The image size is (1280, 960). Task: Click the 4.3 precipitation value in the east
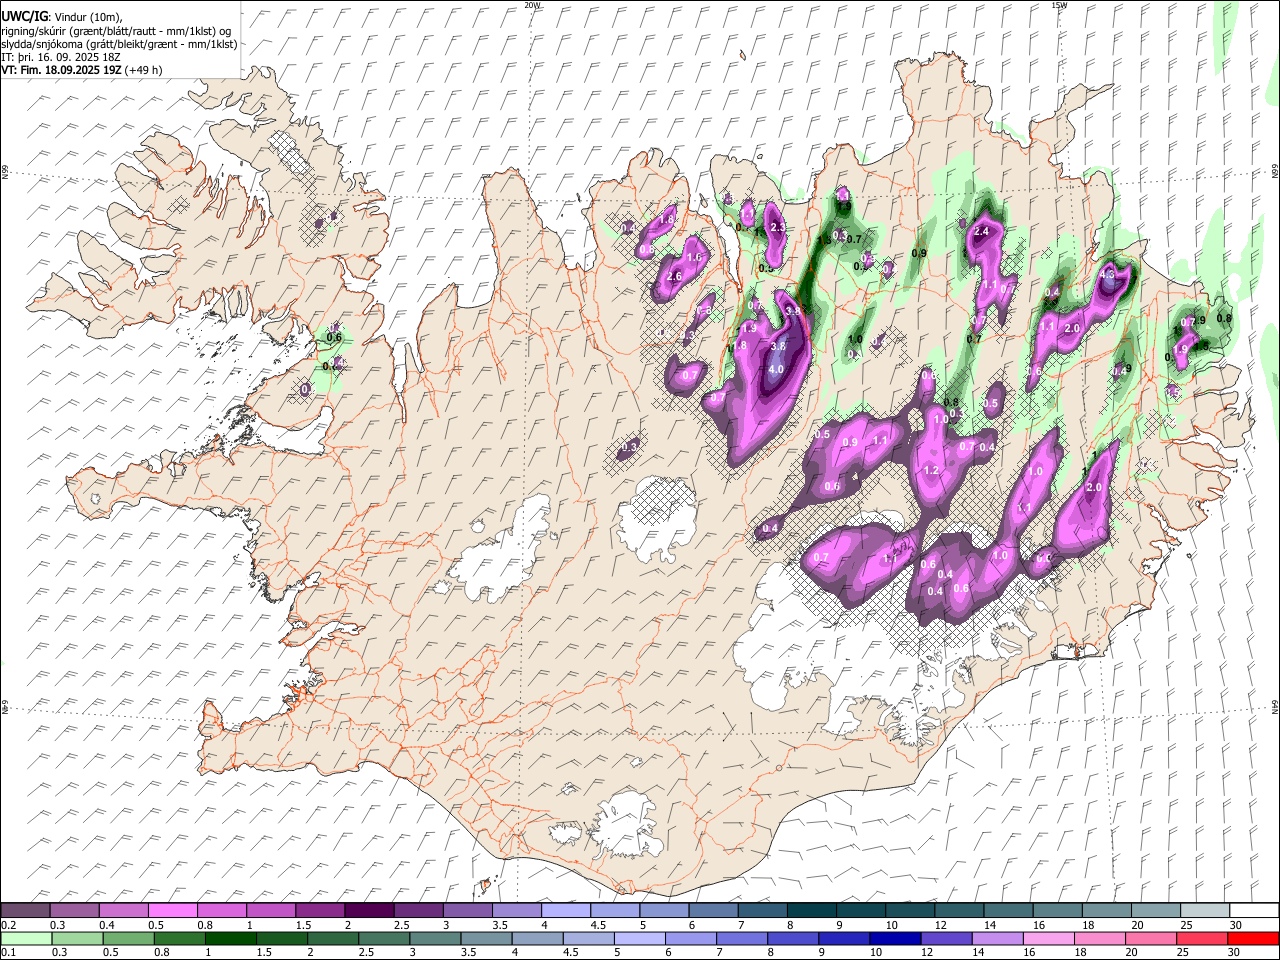pyautogui.click(x=1107, y=274)
